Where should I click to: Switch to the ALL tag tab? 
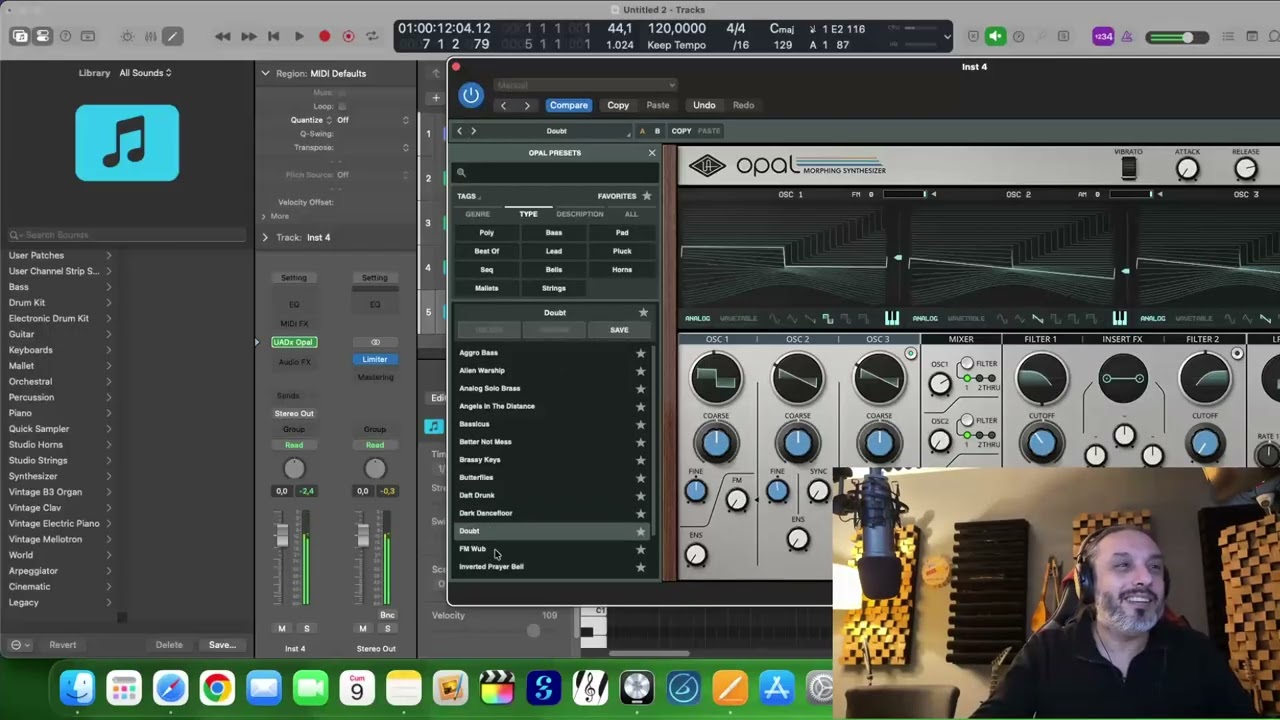click(631, 214)
